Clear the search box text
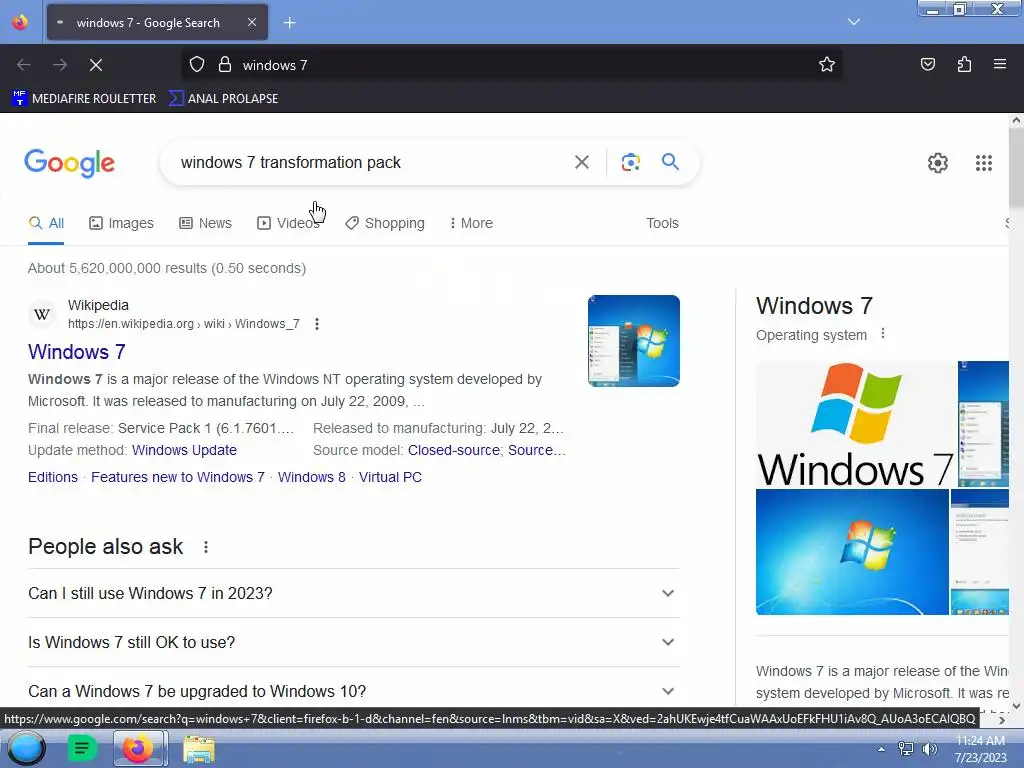Image resolution: width=1024 pixels, height=768 pixels. tap(581, 162)
